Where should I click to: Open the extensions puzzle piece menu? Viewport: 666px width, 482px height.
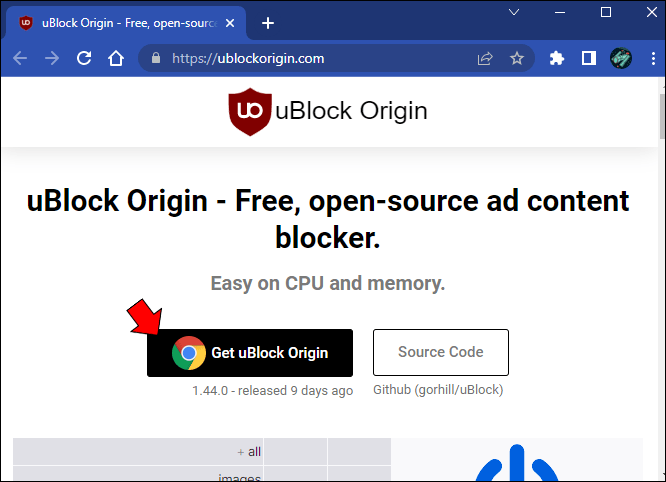(x=556, y=58)
